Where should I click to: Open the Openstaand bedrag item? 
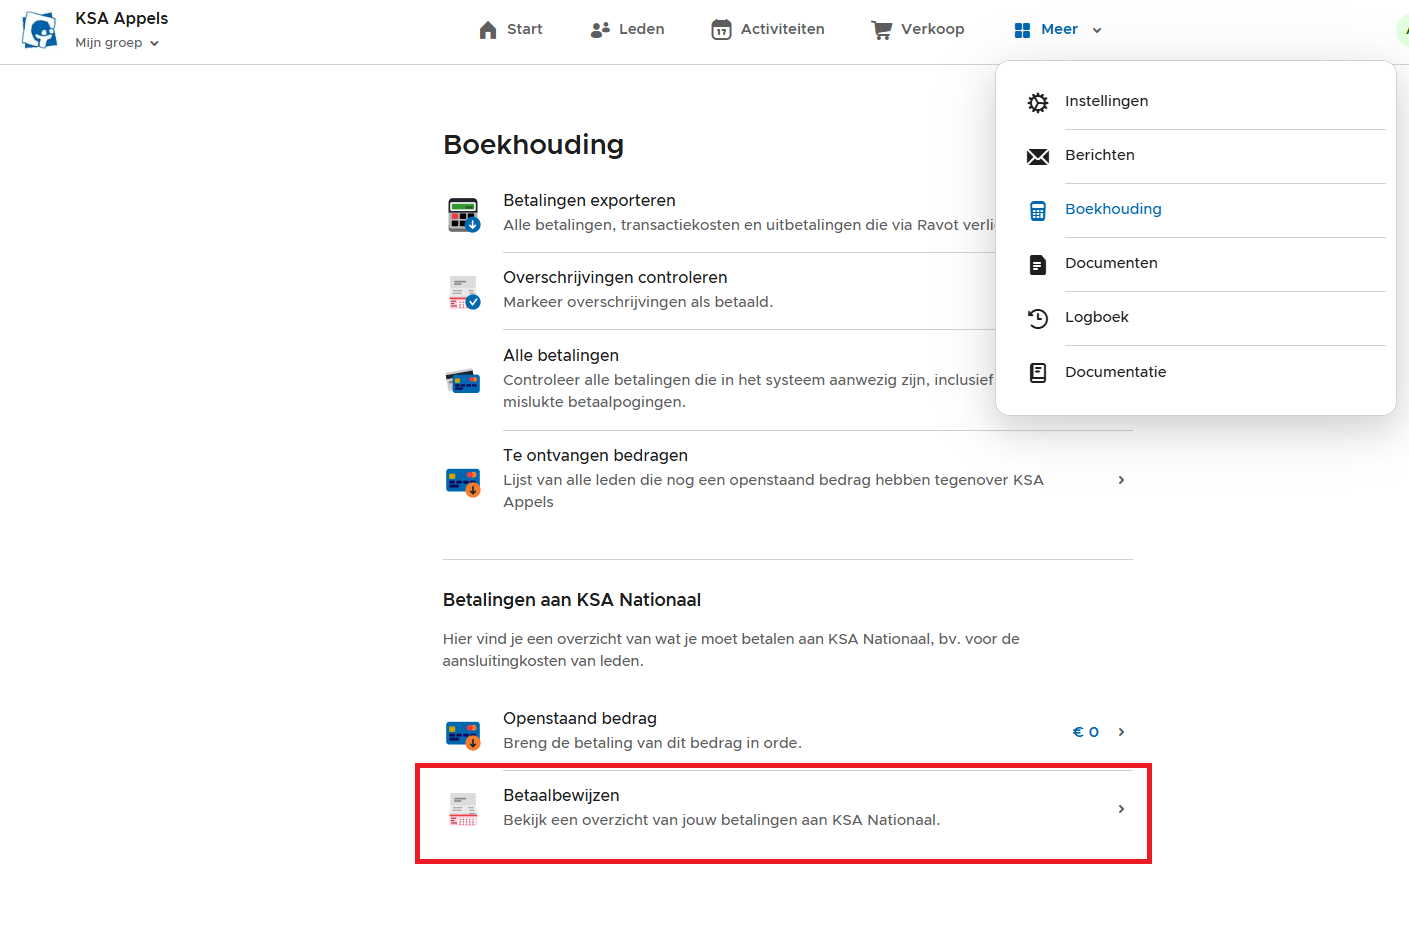[580, 719]
